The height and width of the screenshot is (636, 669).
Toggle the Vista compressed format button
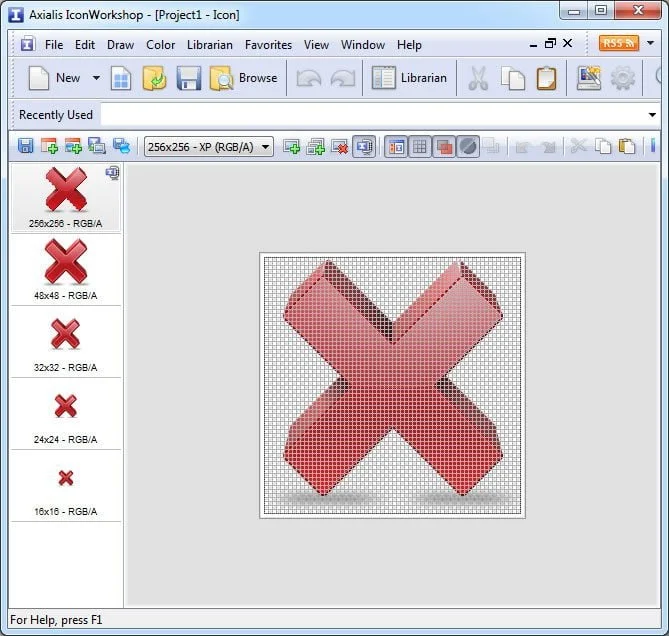tap(364, 147)
